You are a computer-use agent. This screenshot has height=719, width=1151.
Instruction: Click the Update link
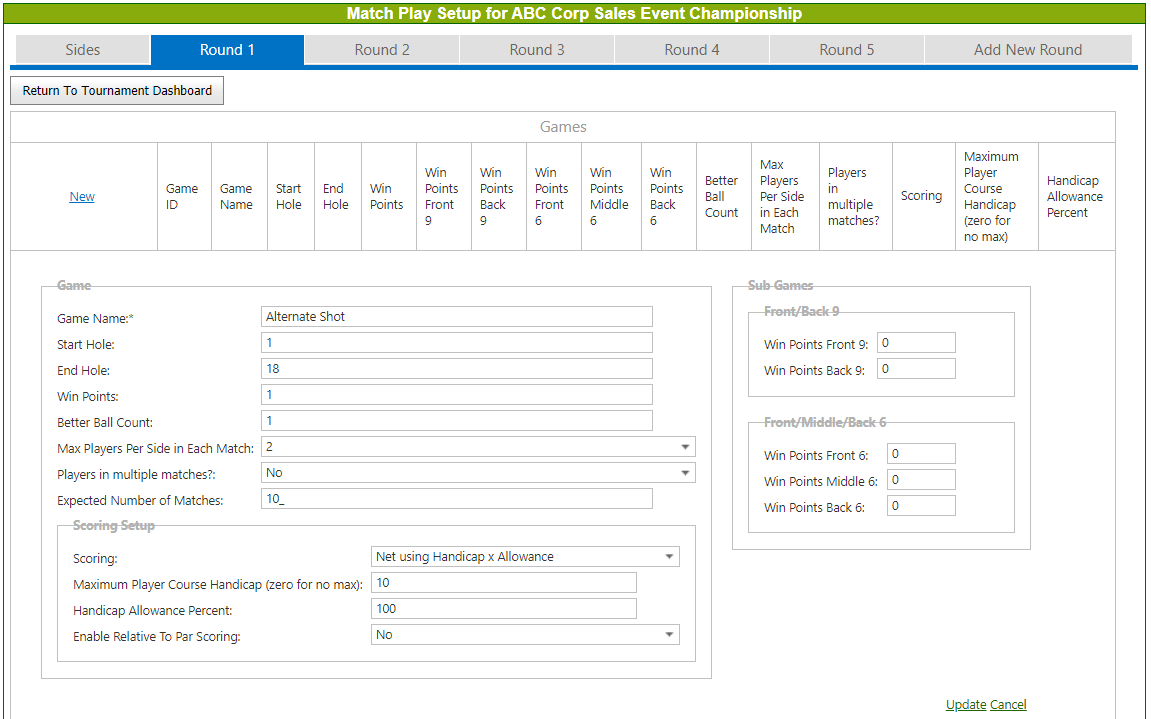[965, 705]
